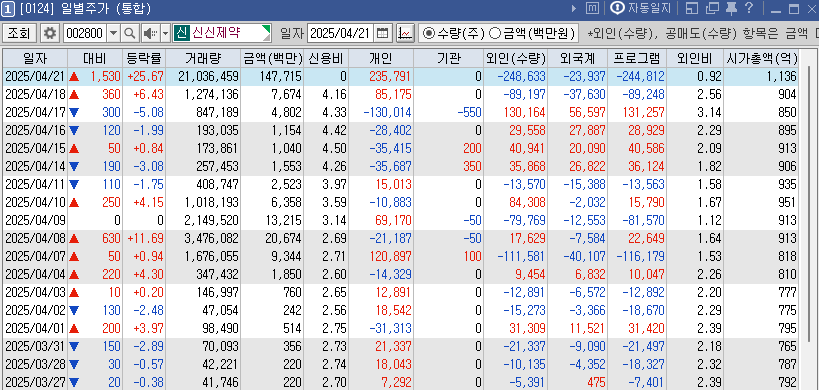
Task: Open stock search magnifier icon
Action: click(x=129, y=33)
